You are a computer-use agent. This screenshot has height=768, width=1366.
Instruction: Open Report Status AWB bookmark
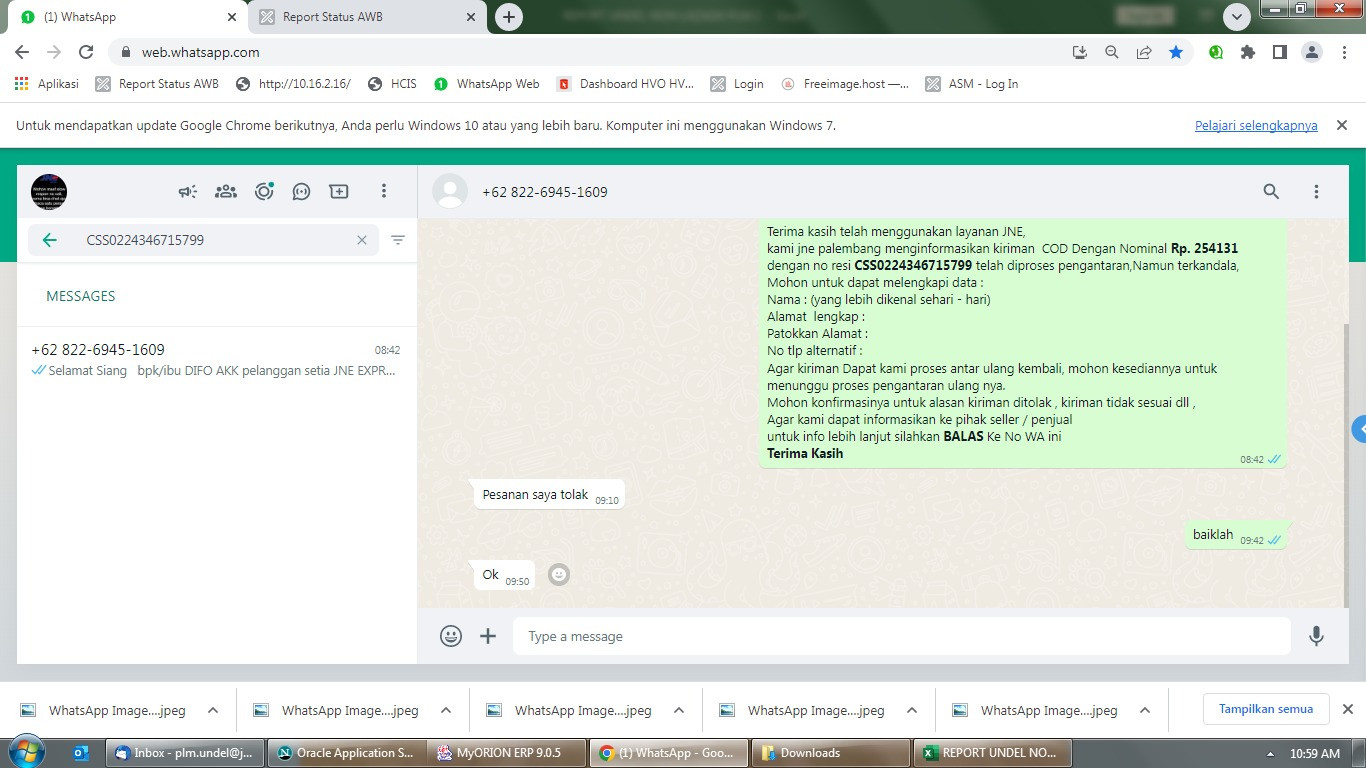click(157, 84)
